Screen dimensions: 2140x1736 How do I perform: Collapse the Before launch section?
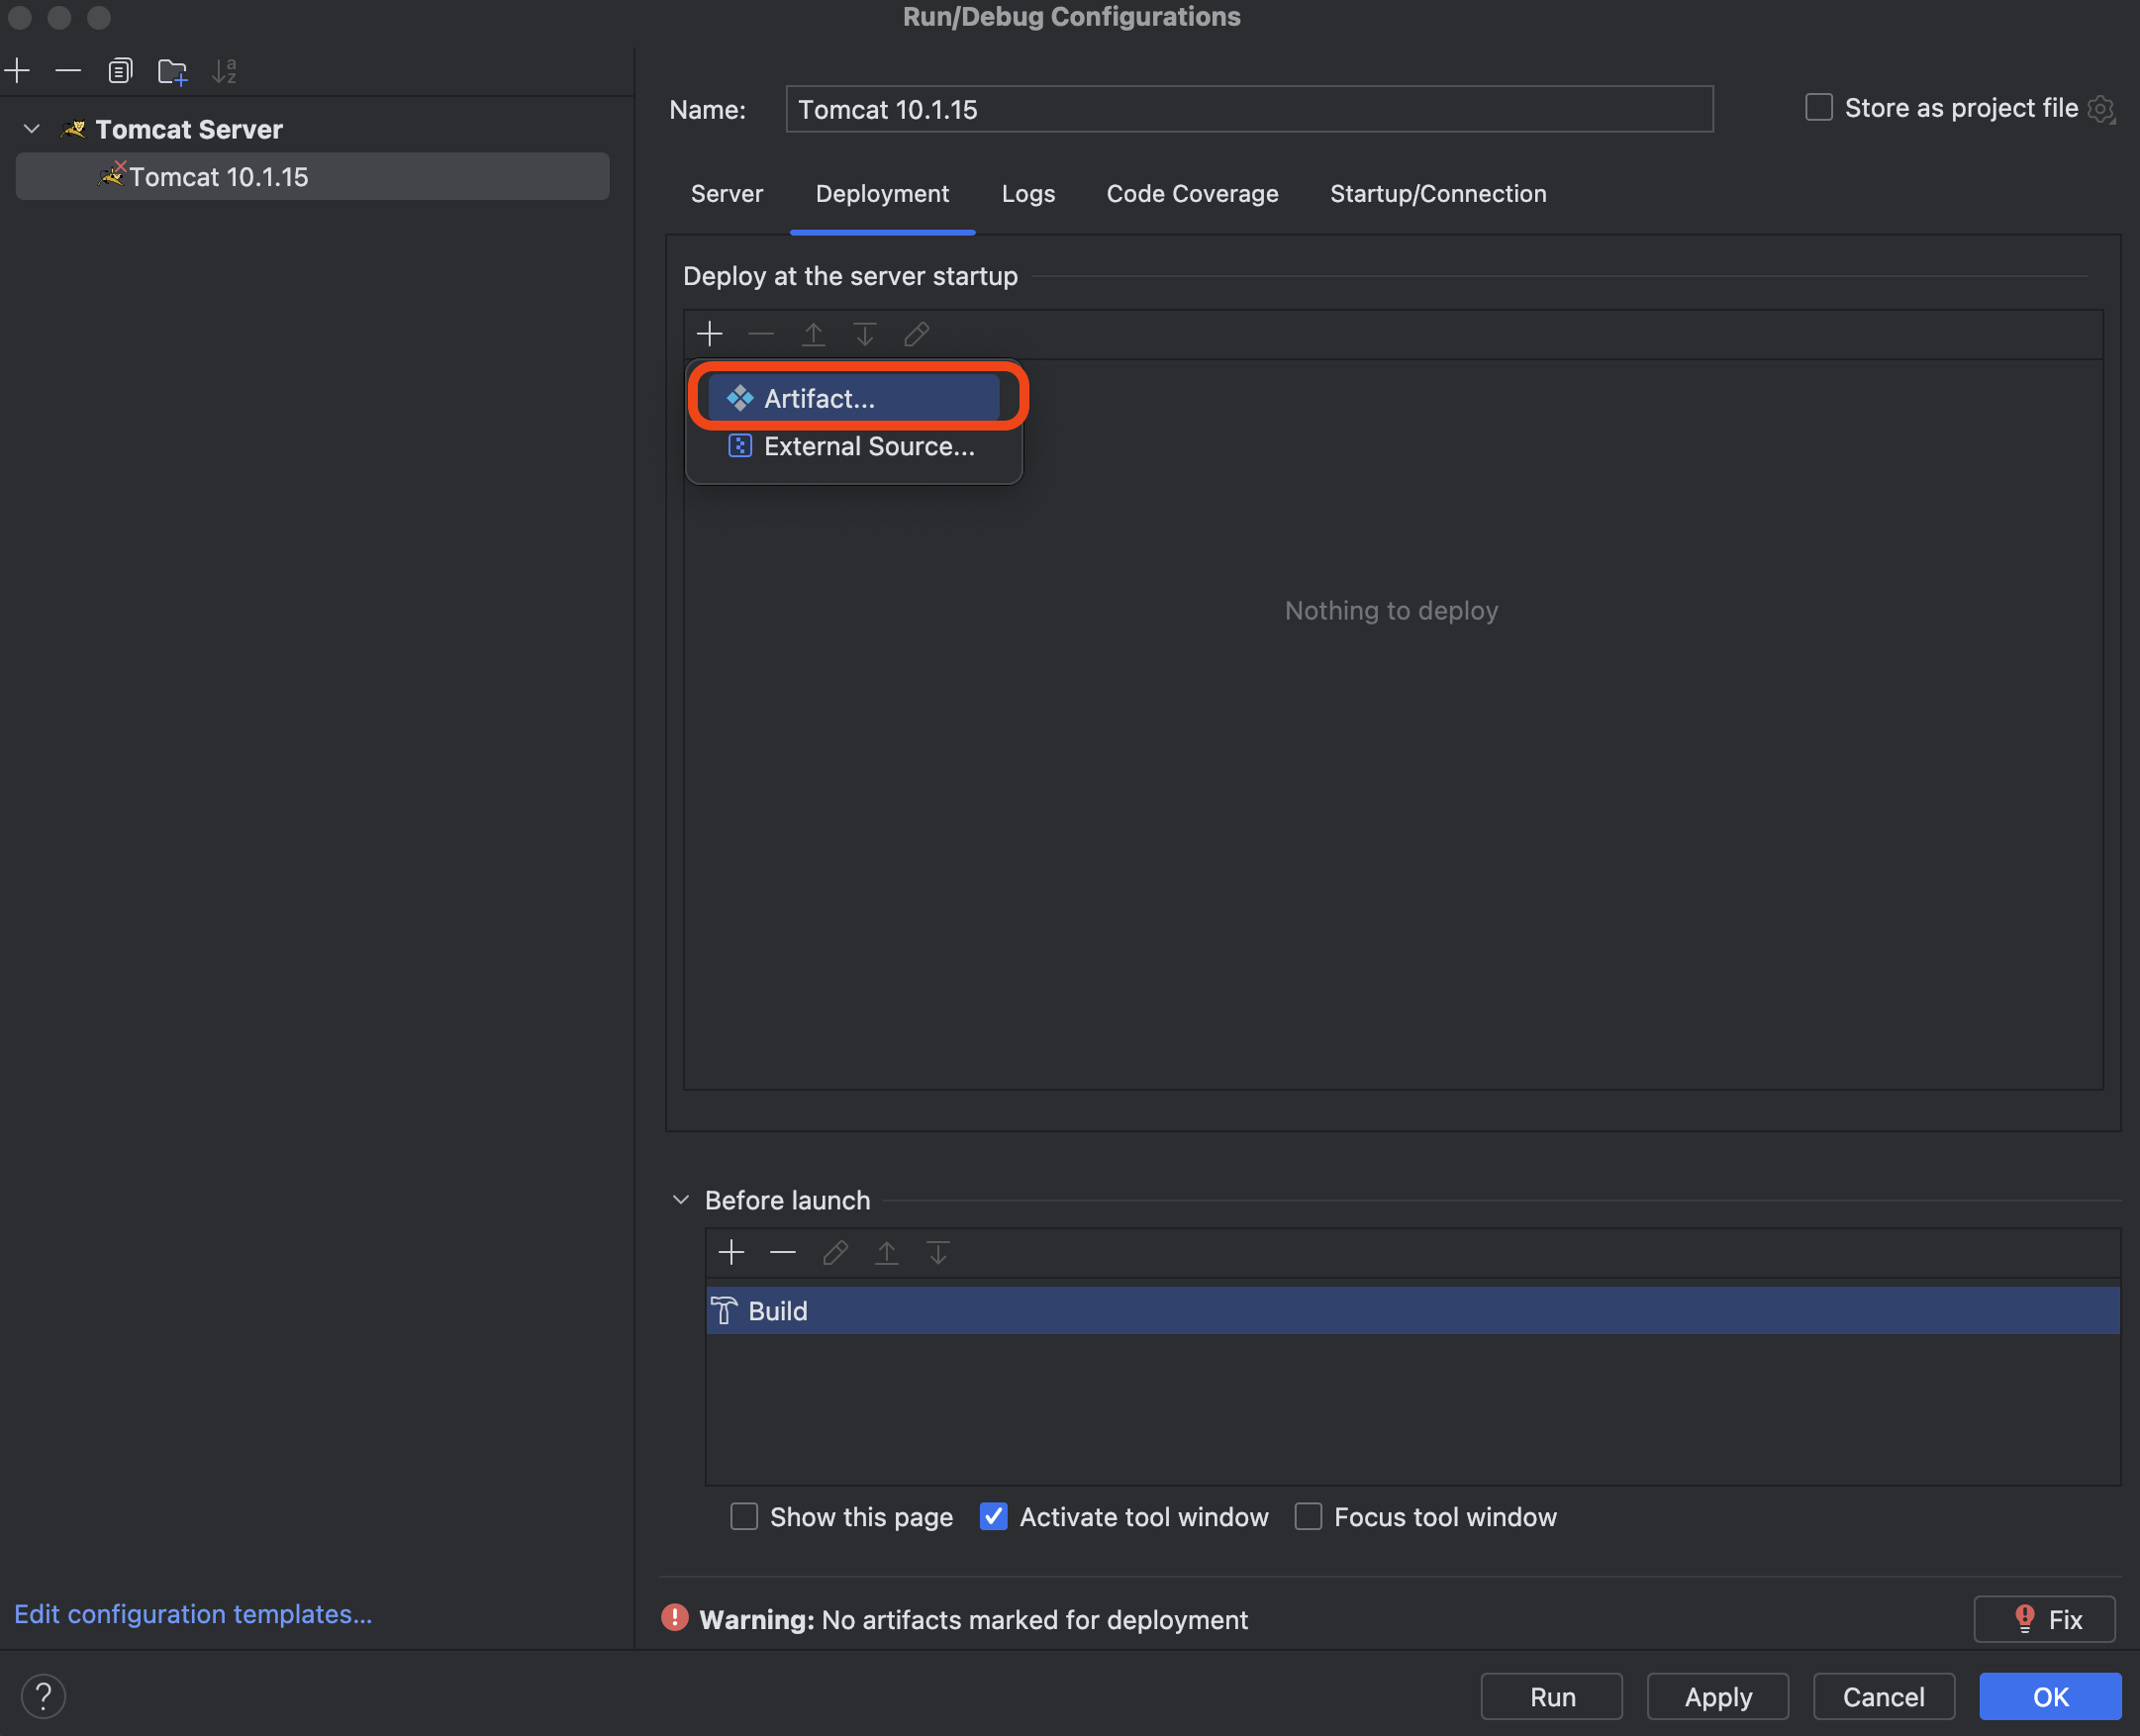tap(681, 1199)
